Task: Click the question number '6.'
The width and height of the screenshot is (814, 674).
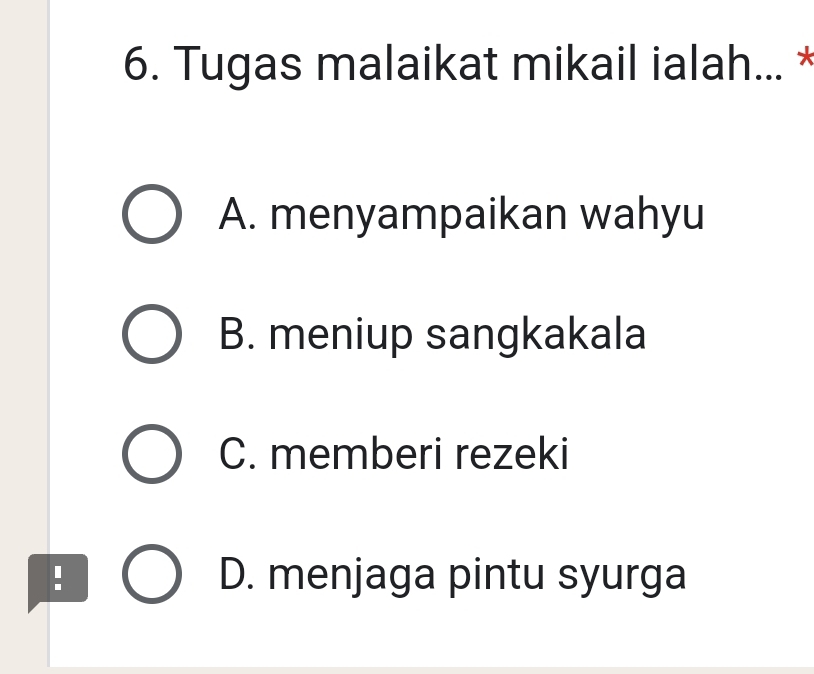Action: 146,66
